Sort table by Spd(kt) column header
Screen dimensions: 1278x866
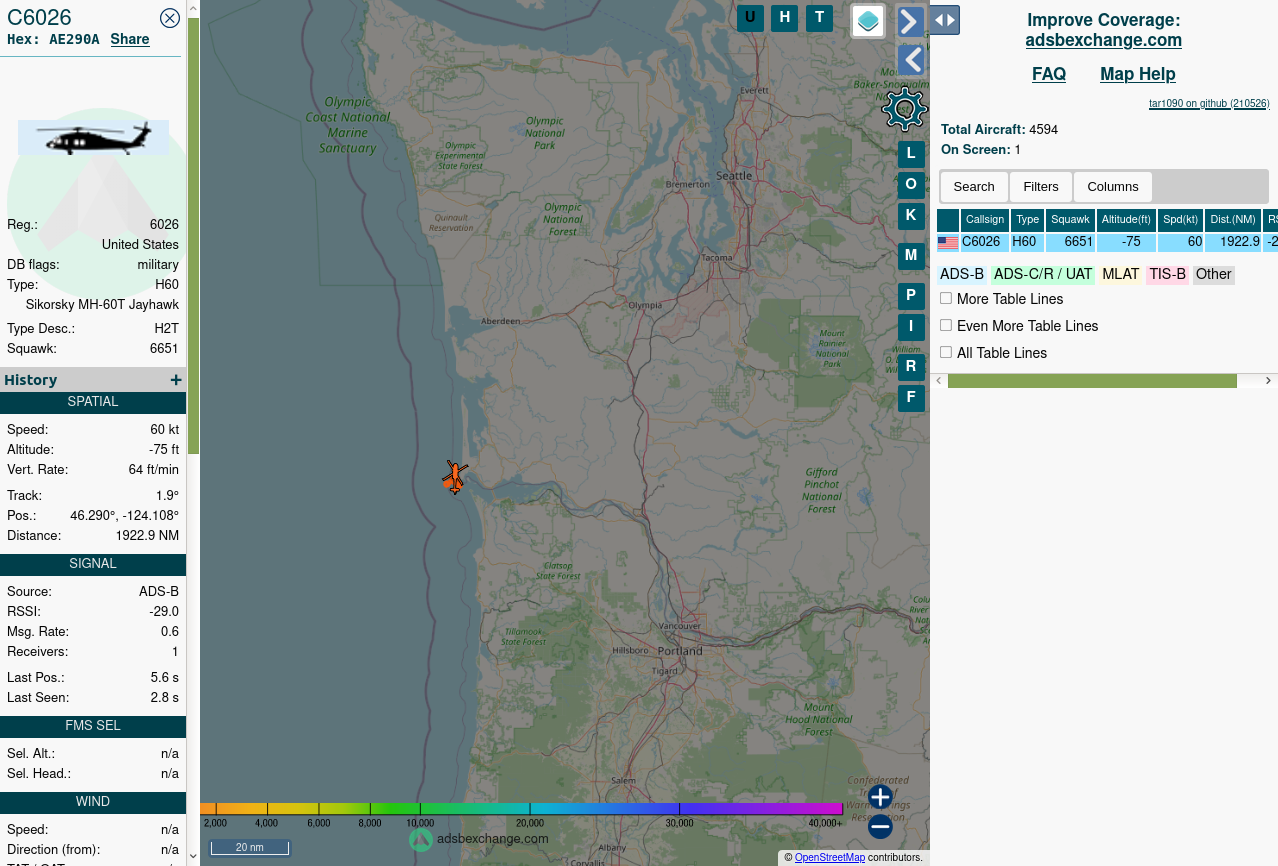[x=1181, y=220]
